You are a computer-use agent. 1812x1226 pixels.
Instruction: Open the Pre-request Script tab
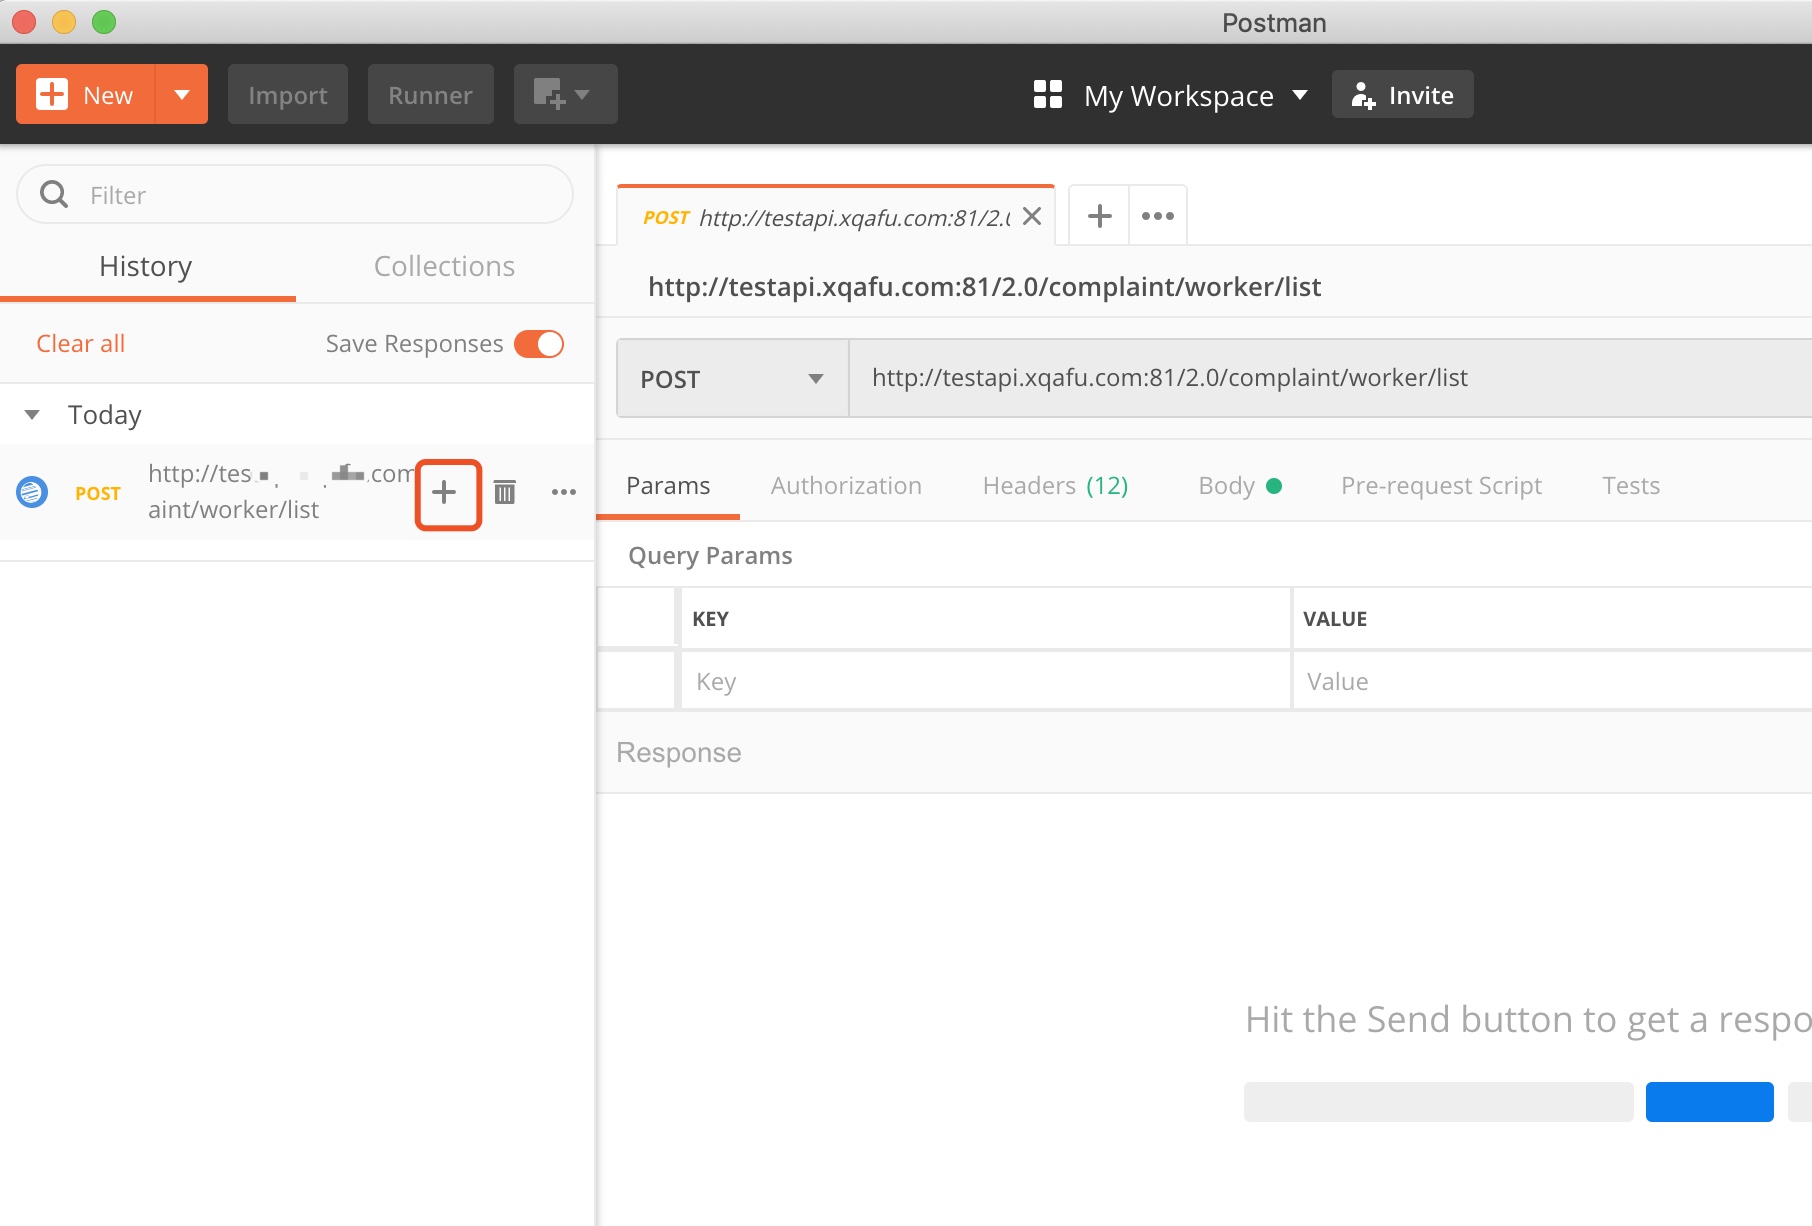pyautogui.click(x=1441, y=486)
